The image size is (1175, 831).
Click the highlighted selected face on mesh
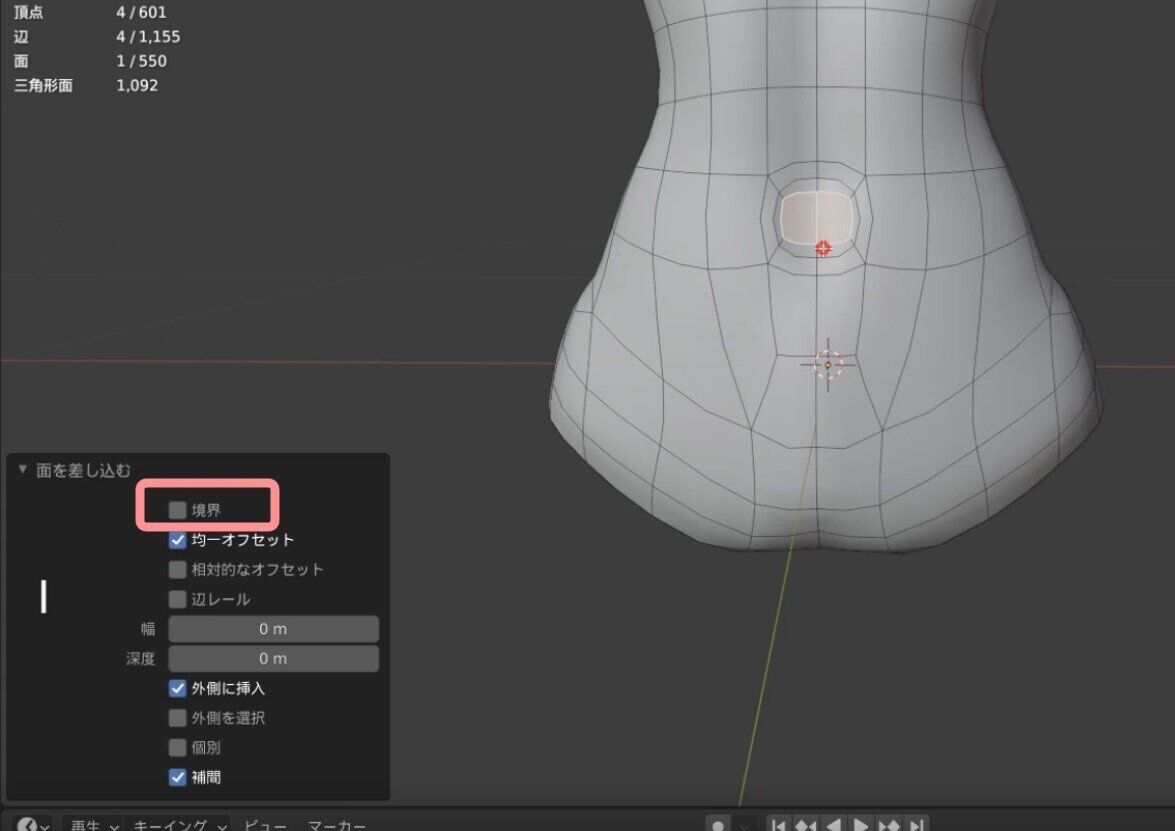click(817, 217)
